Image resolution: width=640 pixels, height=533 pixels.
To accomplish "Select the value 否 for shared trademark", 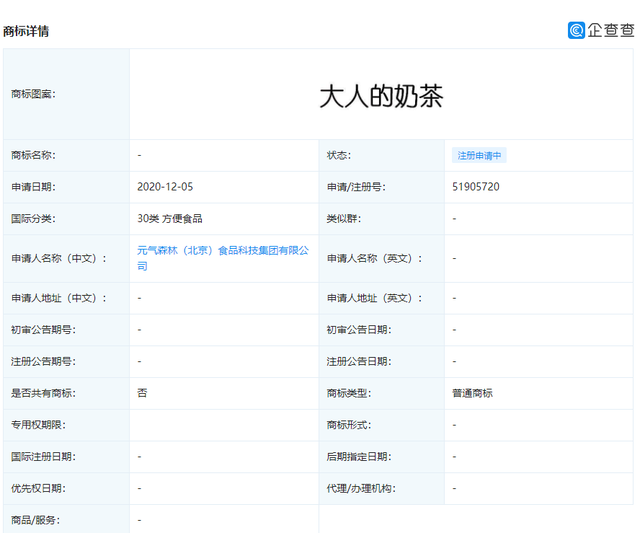I will (x=142, y=393).
